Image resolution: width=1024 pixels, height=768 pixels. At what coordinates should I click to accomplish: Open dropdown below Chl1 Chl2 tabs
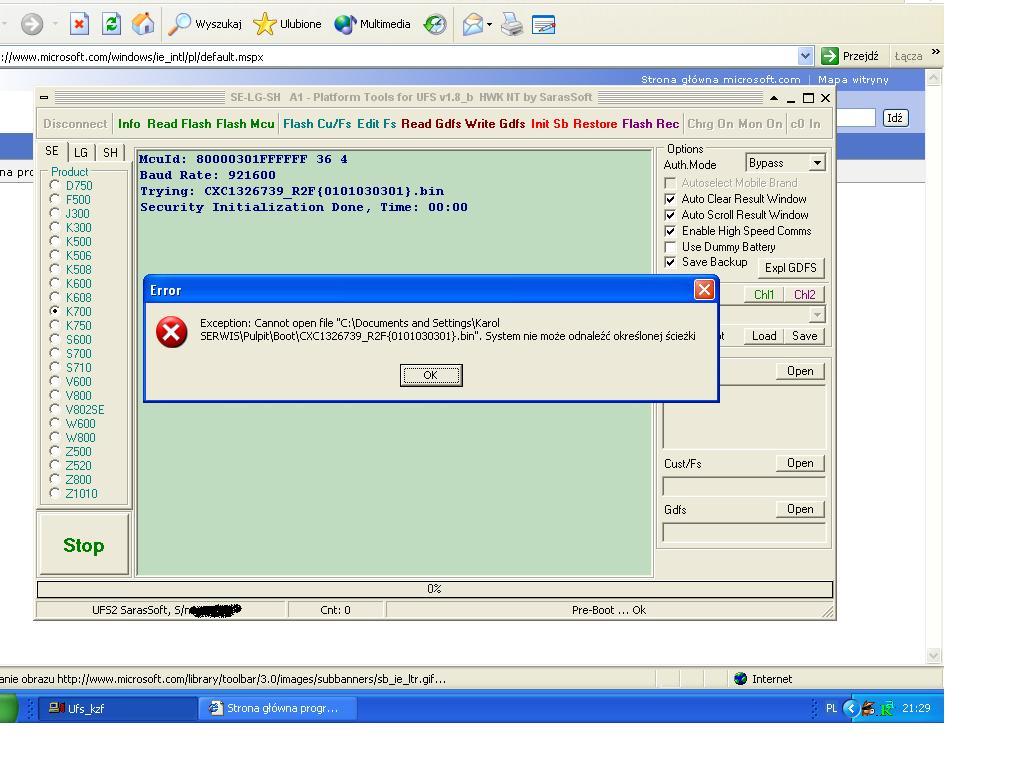[817, 315]
